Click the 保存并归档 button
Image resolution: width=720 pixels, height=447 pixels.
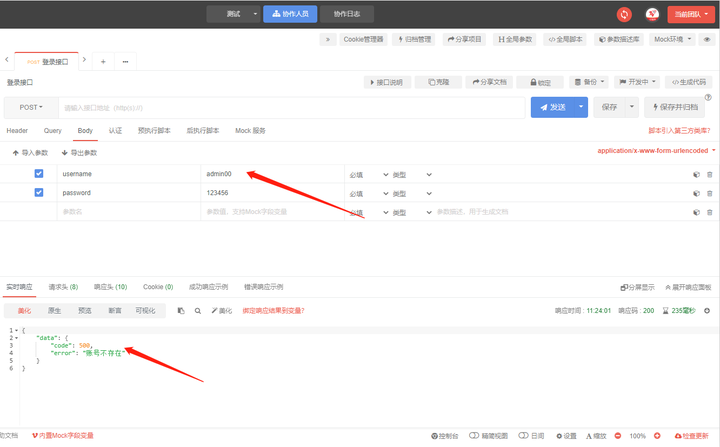coord(675,108)
